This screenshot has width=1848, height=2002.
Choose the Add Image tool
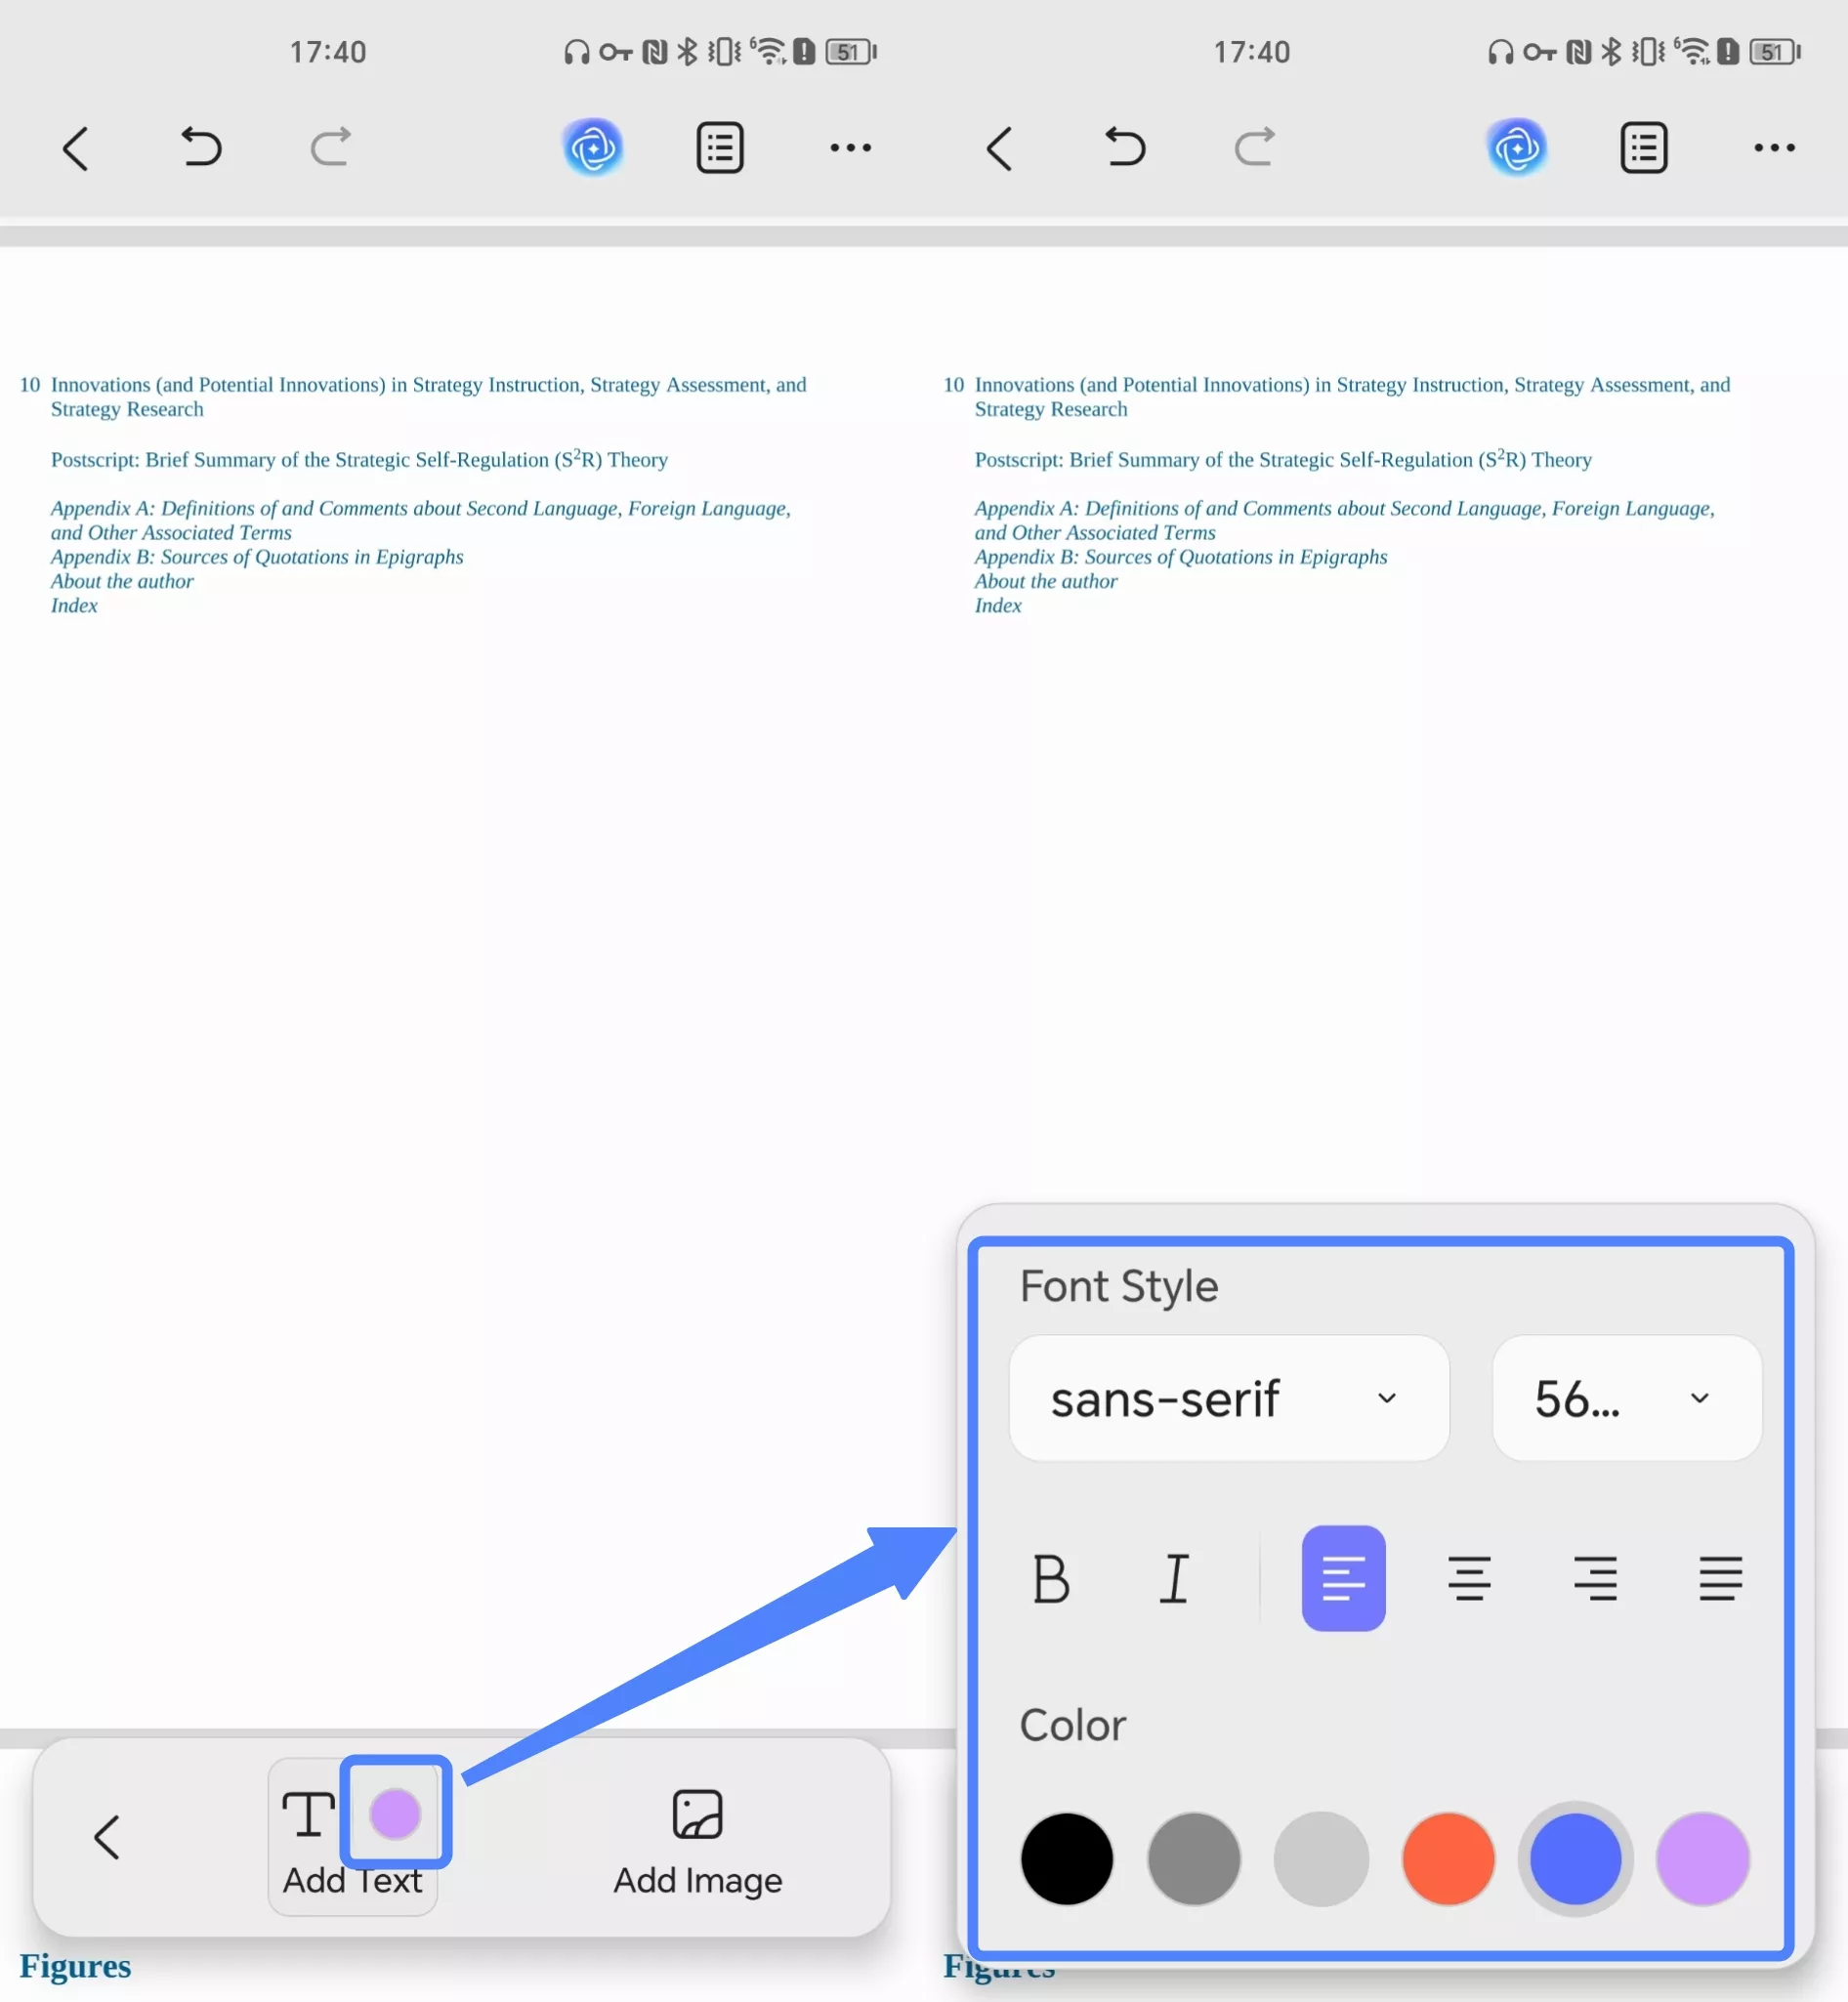click(x=698, y=1843)
